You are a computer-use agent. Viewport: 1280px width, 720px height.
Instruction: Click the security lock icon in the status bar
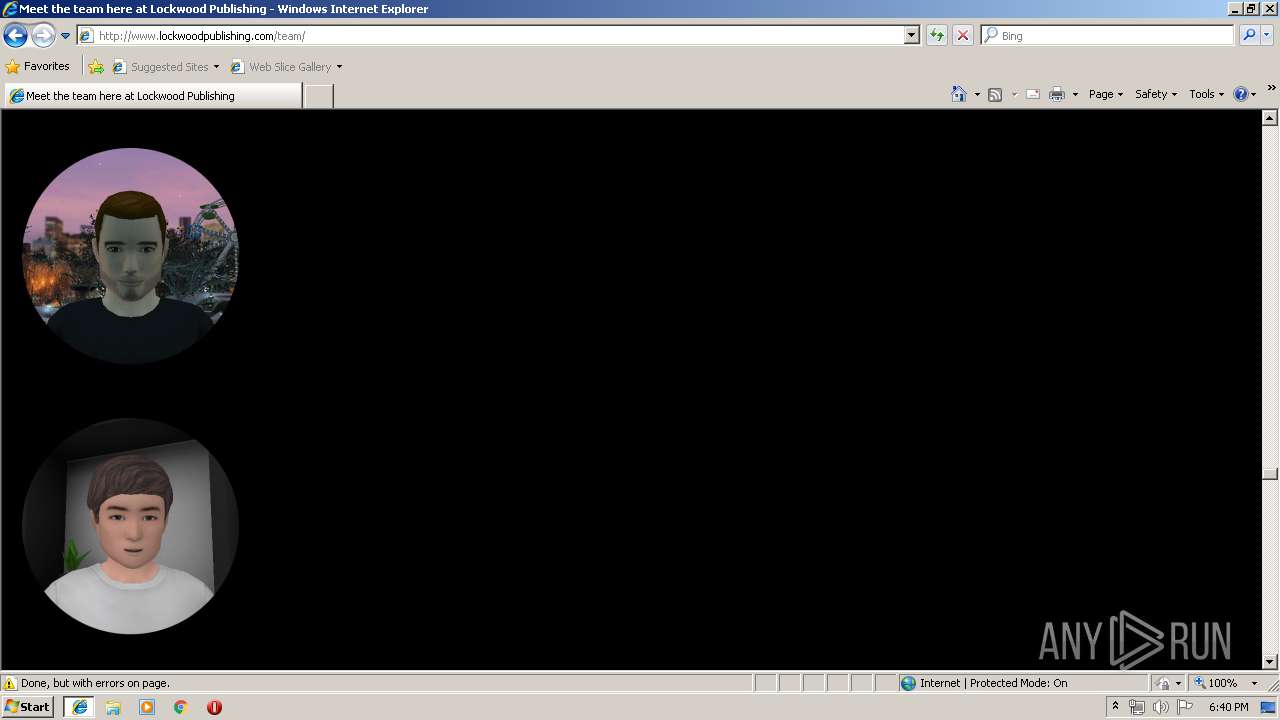point(1163,683)
